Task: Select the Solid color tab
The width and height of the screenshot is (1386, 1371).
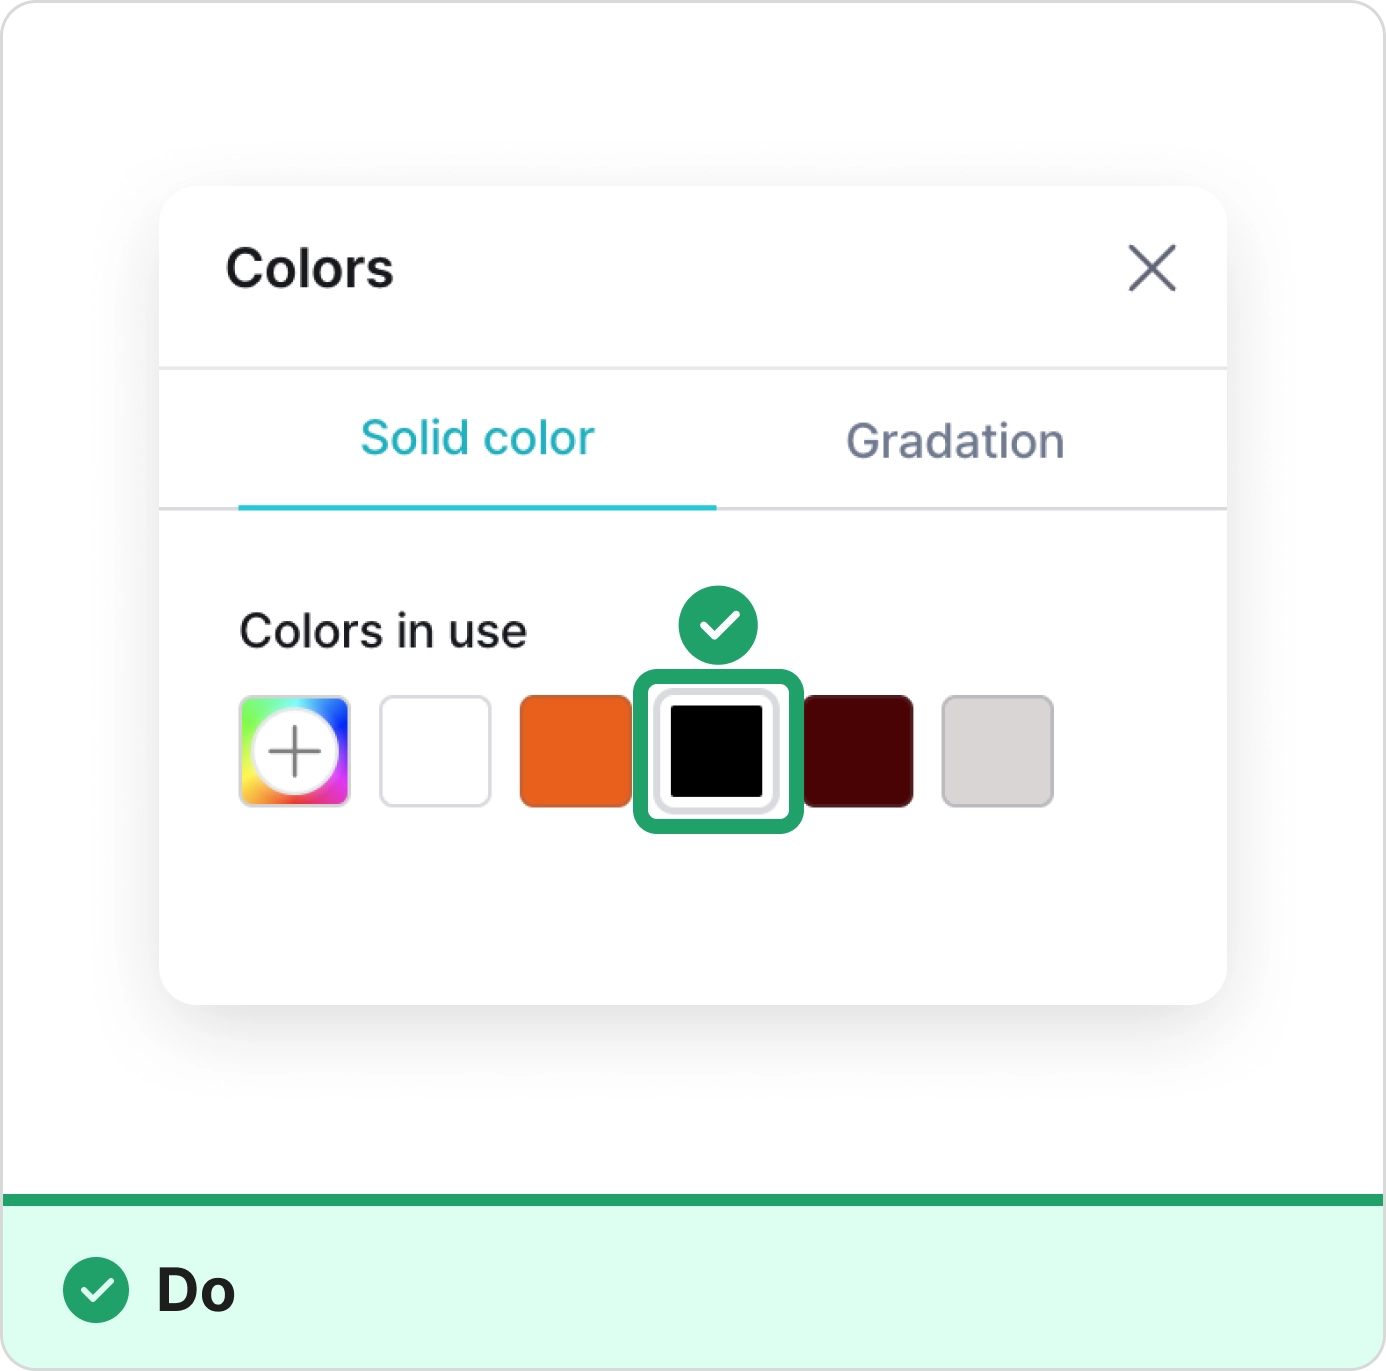Action: (477, 438)
